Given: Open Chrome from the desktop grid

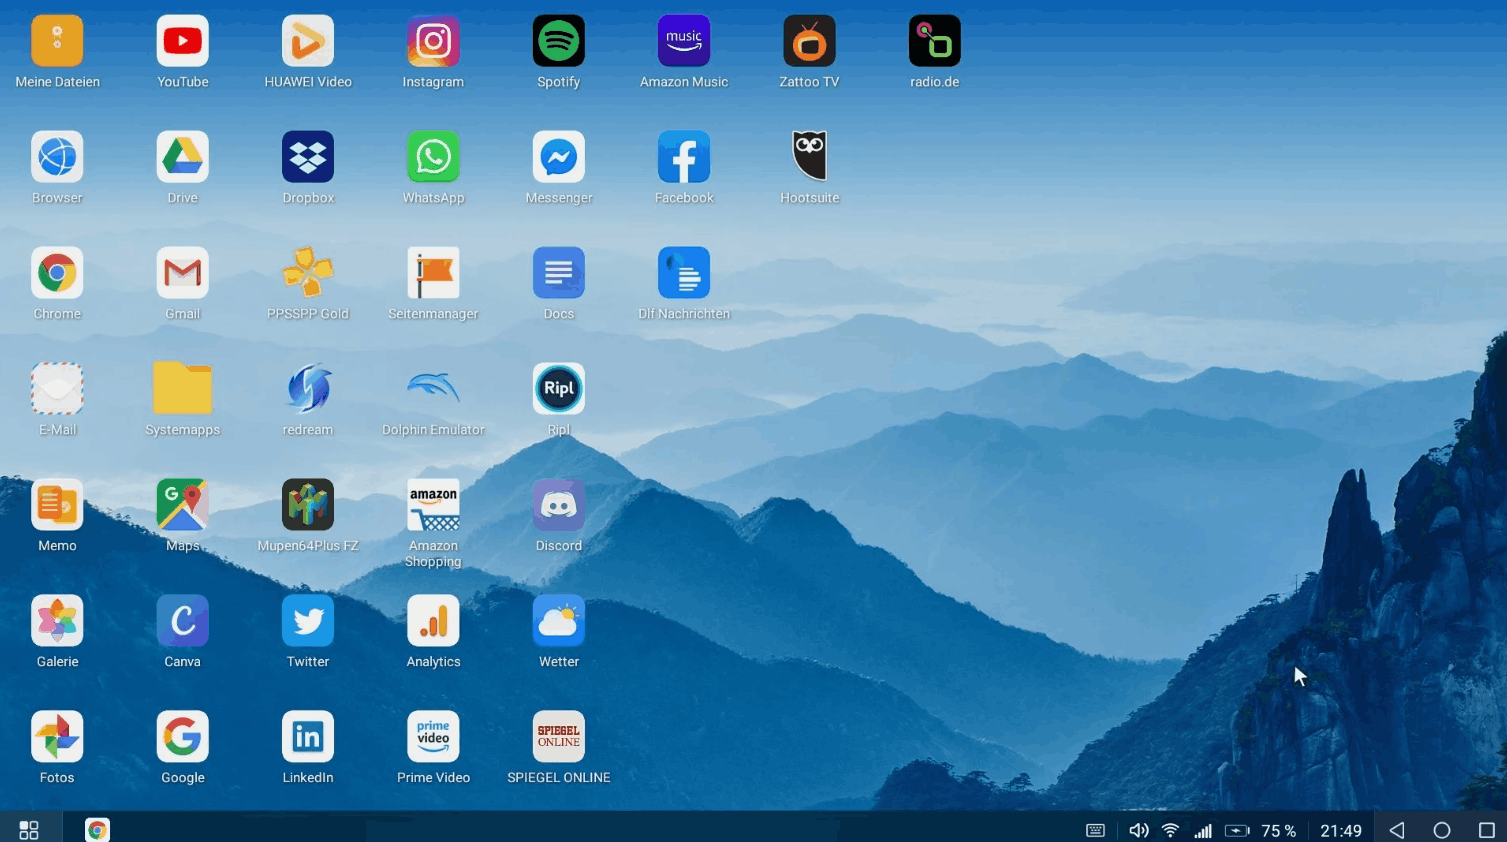Looking at the screenshot, I should click(x=57, y=273).
